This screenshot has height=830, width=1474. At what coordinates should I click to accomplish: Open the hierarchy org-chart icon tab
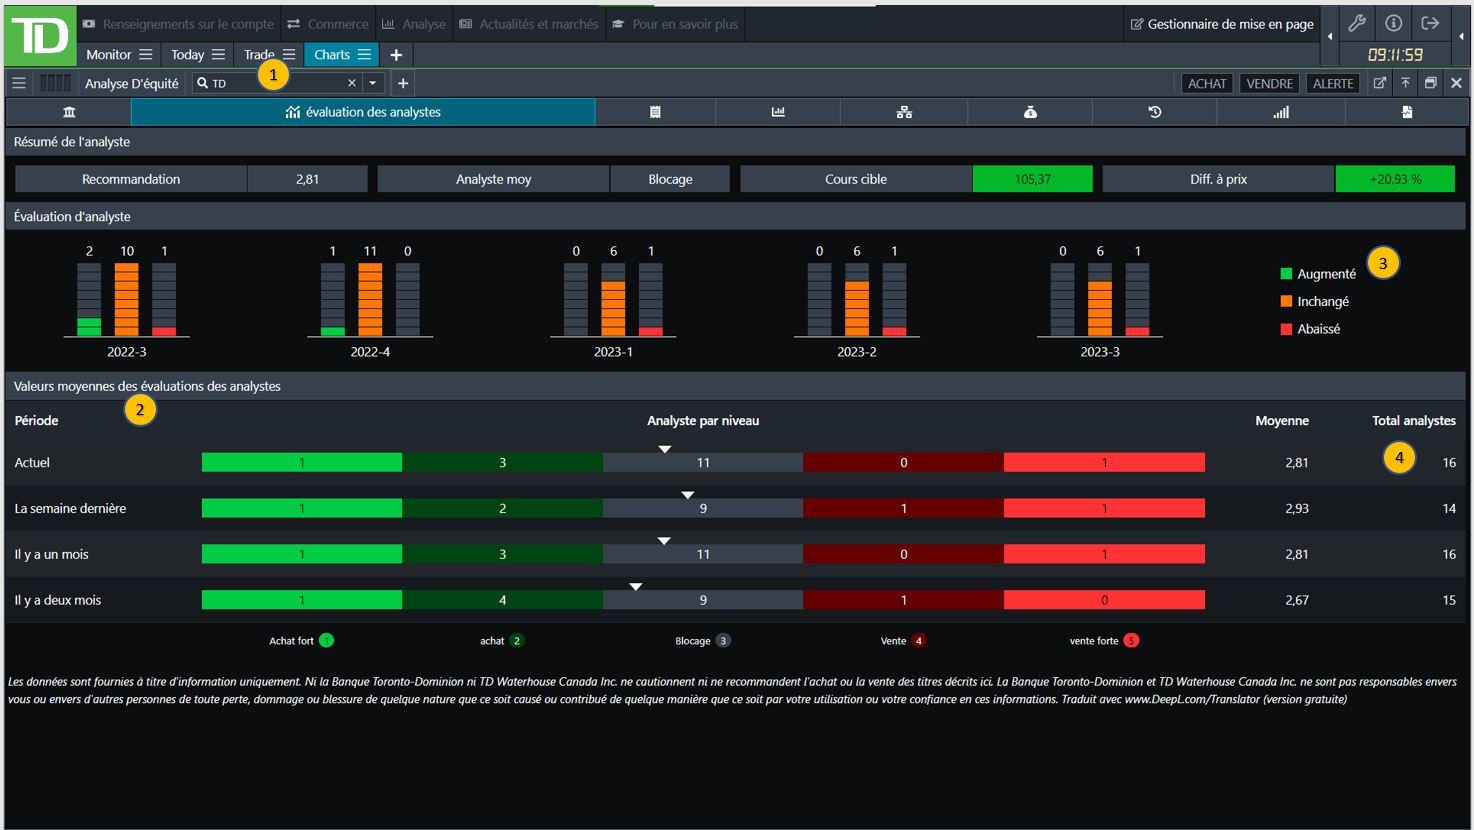tap(904, 112)
